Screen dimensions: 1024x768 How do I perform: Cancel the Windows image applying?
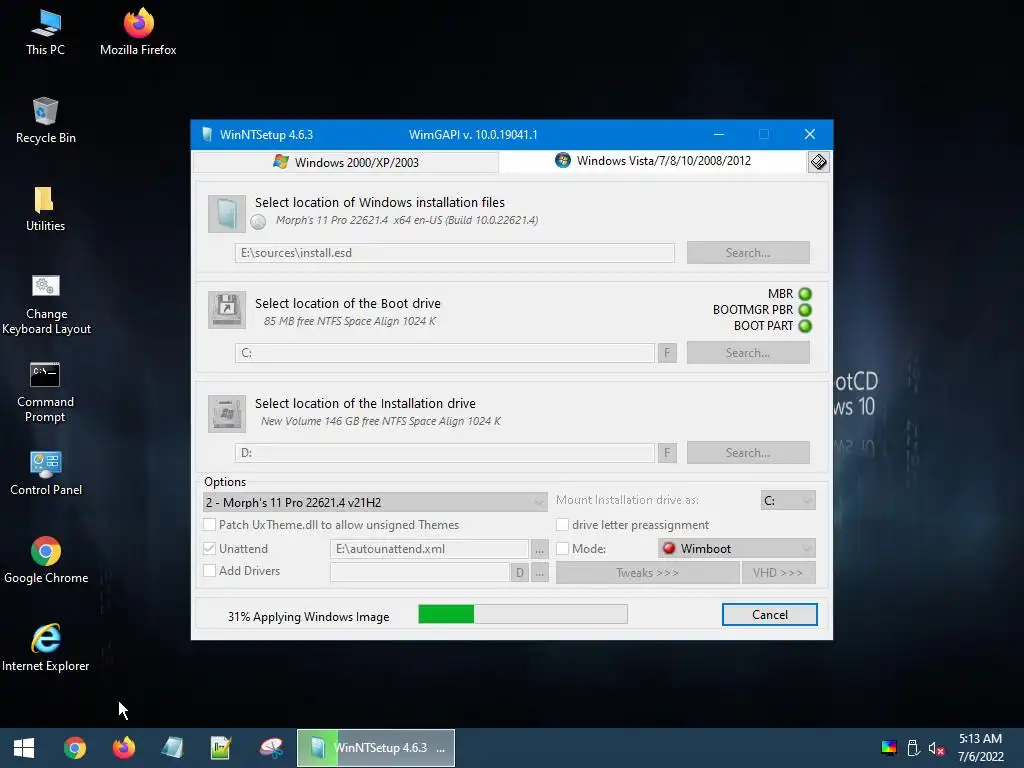(x=769, y=615)
